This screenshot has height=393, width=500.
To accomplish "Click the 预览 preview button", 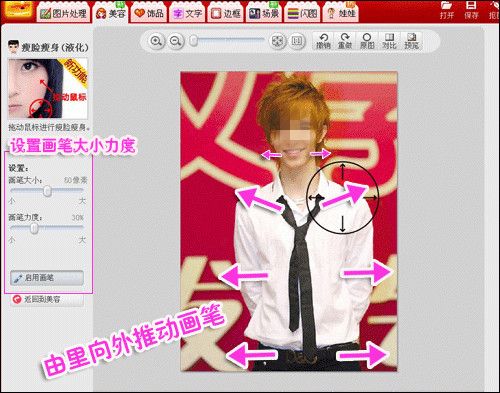I will tap(412, 41).
